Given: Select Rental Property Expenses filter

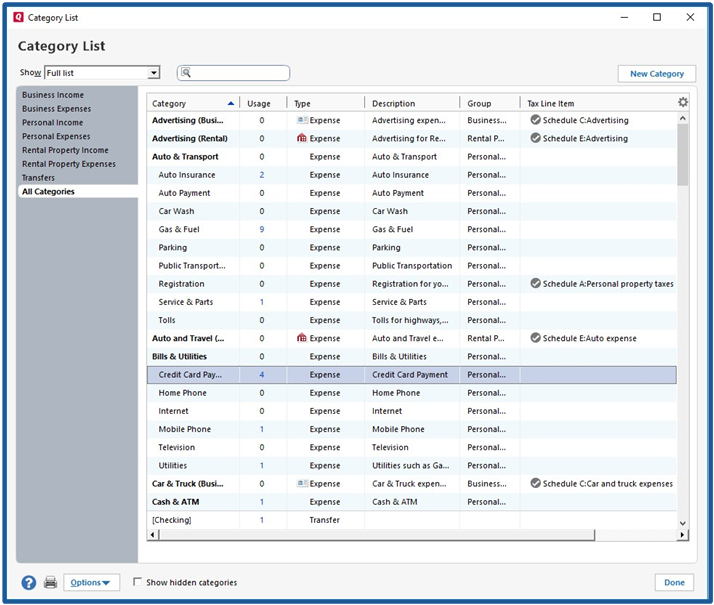Looking at the screenshot, I should pyautogui.click(x=69, y=164).
